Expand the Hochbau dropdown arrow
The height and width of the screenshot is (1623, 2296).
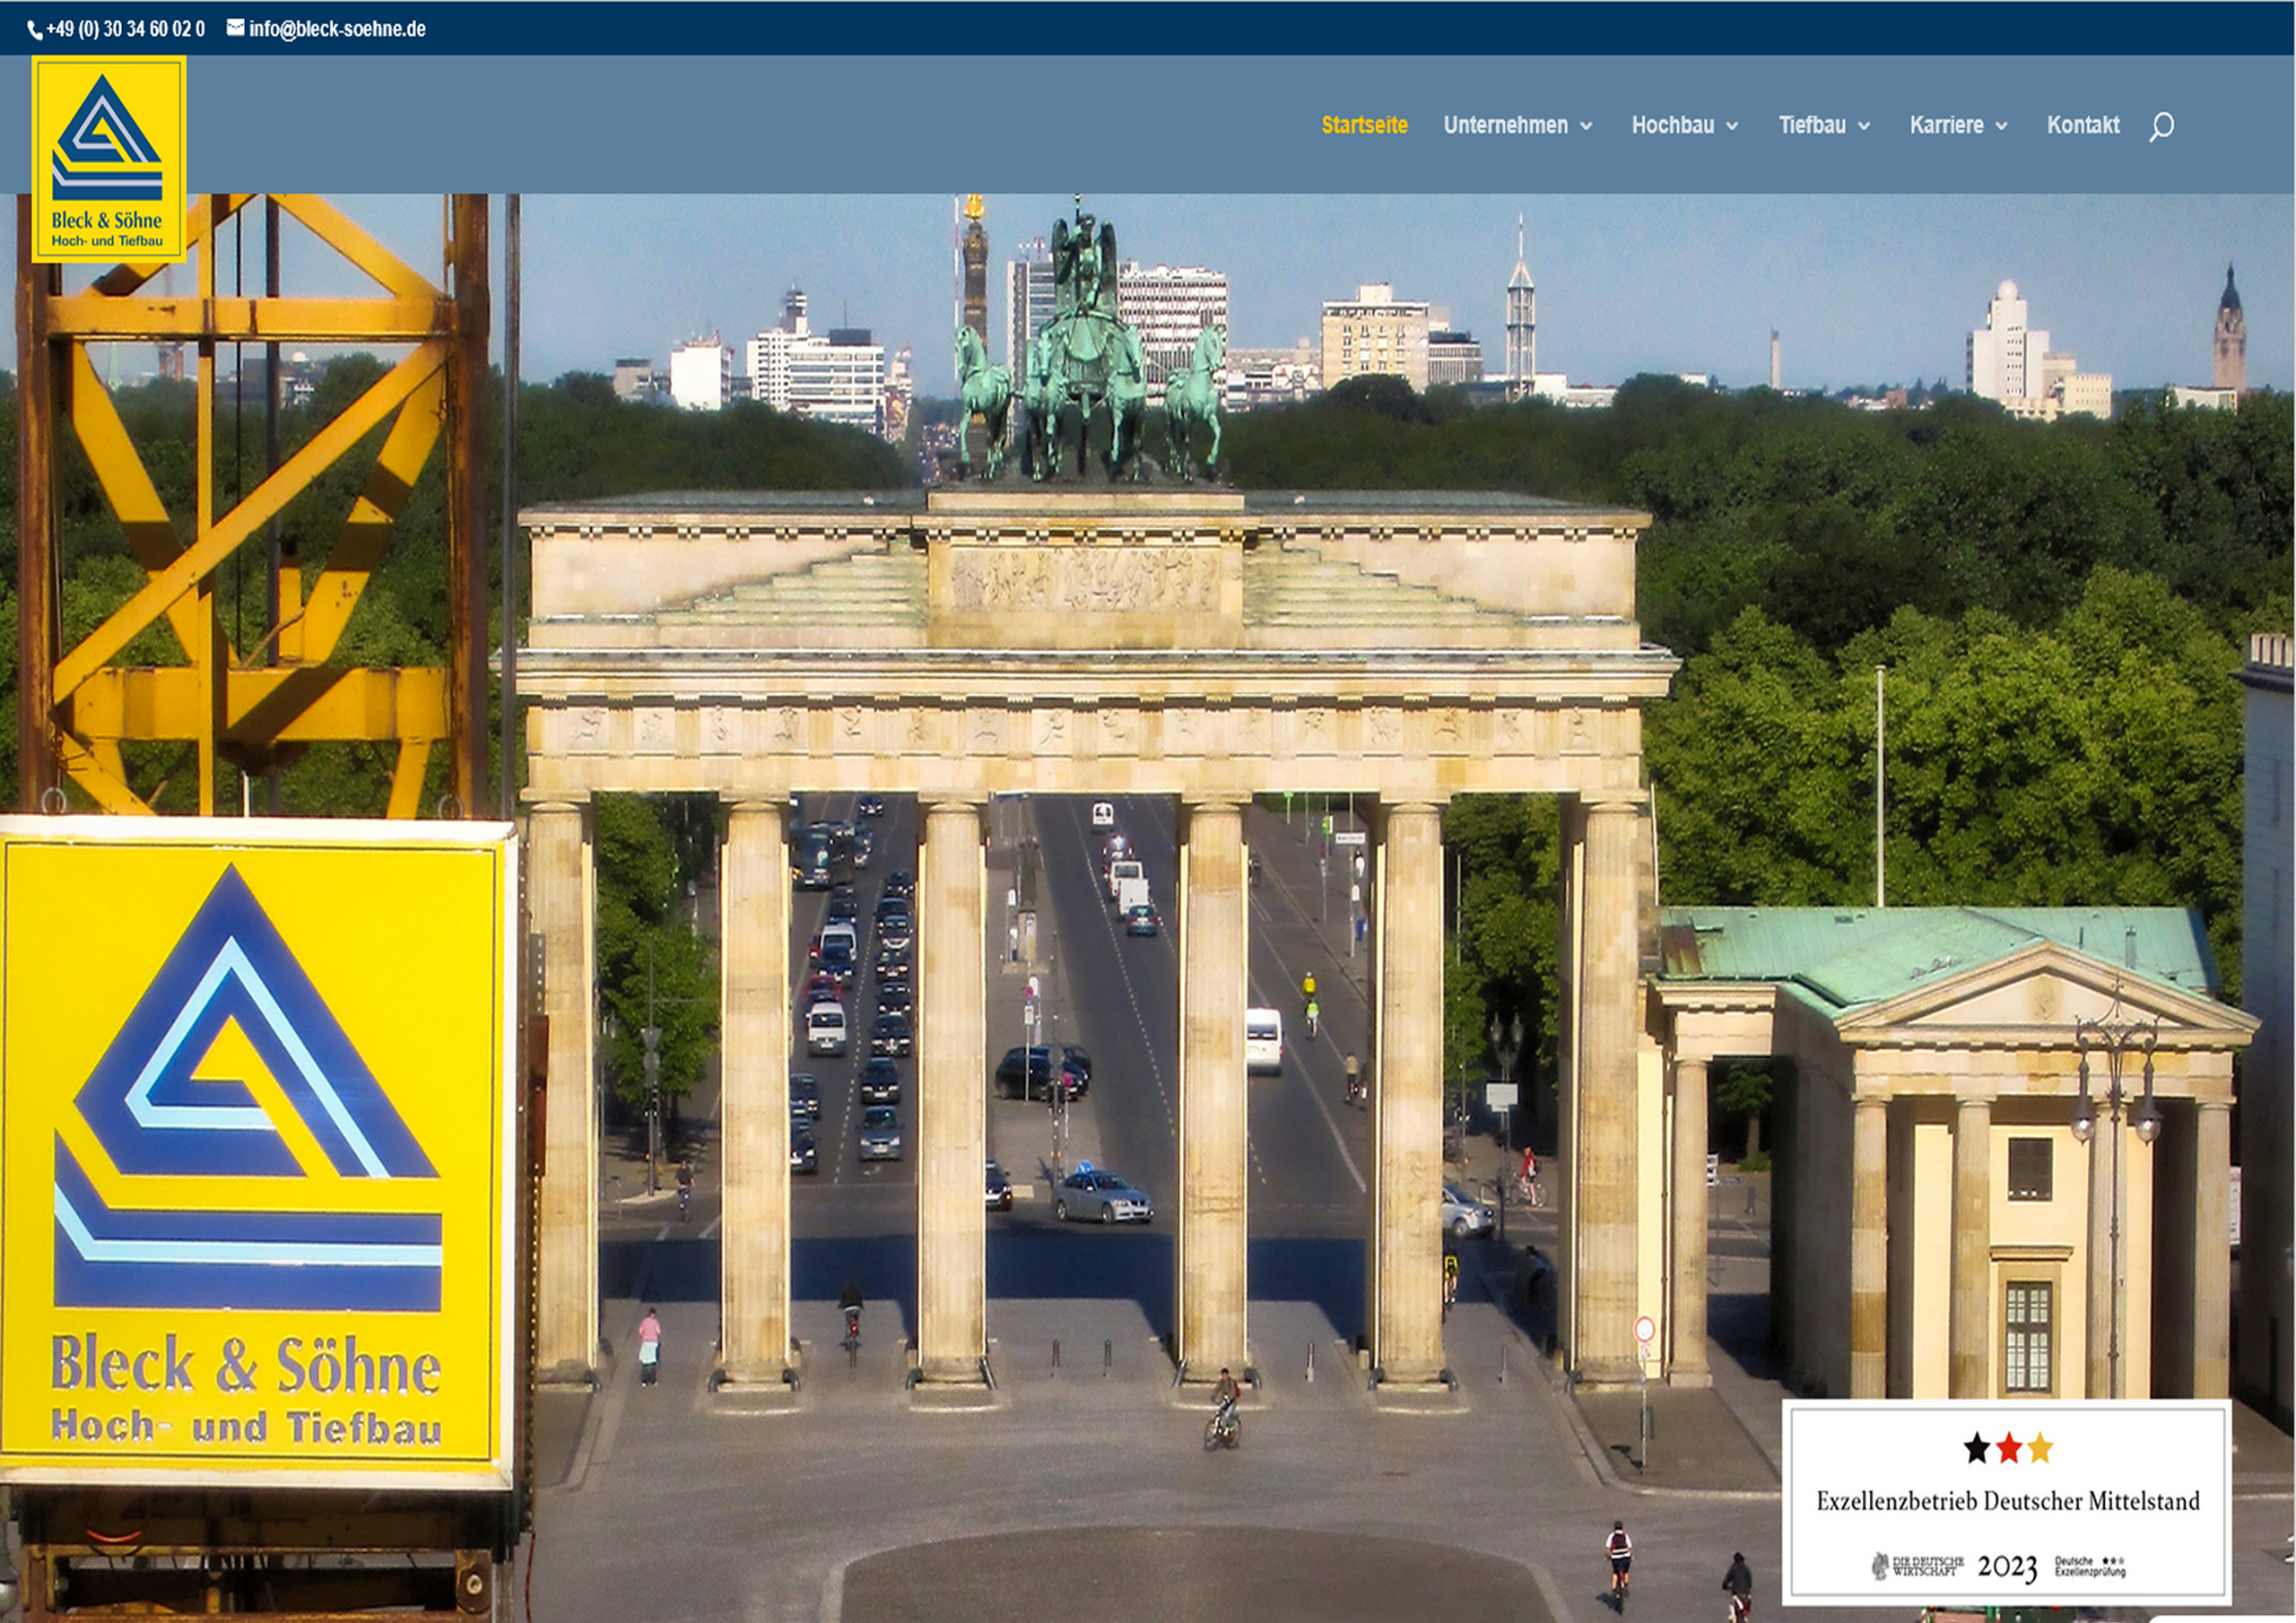click(x=1733, y=126)
